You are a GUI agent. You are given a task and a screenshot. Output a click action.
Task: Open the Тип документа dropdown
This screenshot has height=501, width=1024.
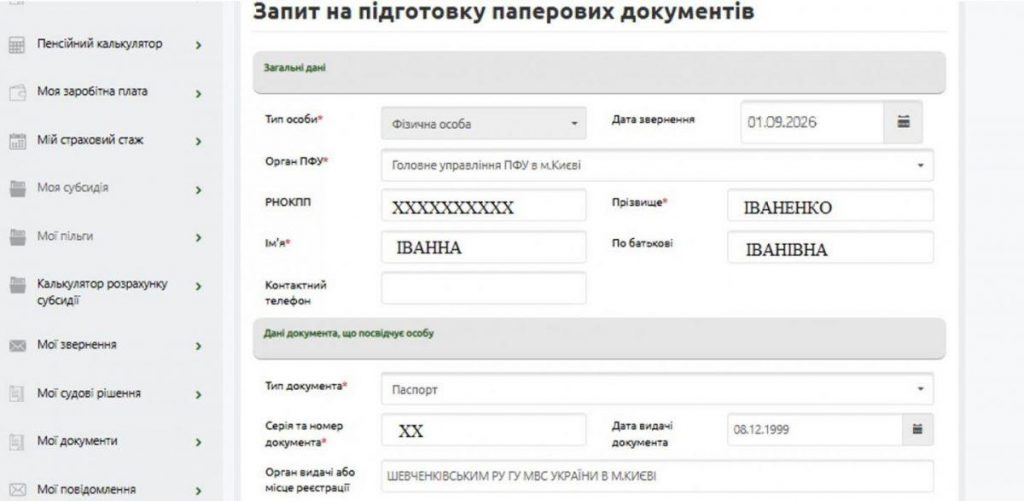coord(657,389)
